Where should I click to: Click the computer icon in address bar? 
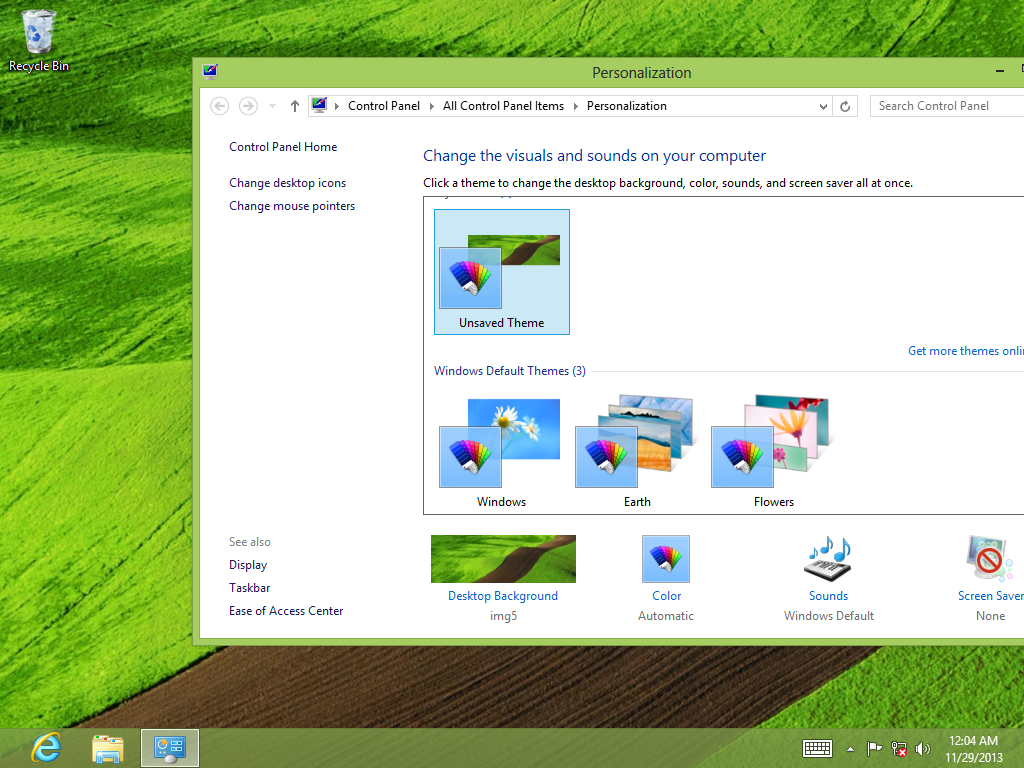[319, 105]
